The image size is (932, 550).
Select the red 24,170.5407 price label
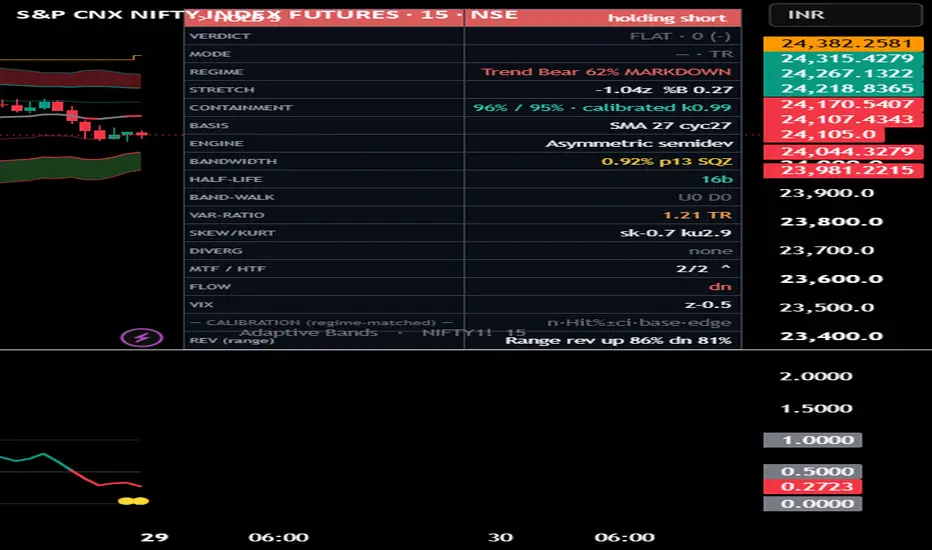(843, 104)
